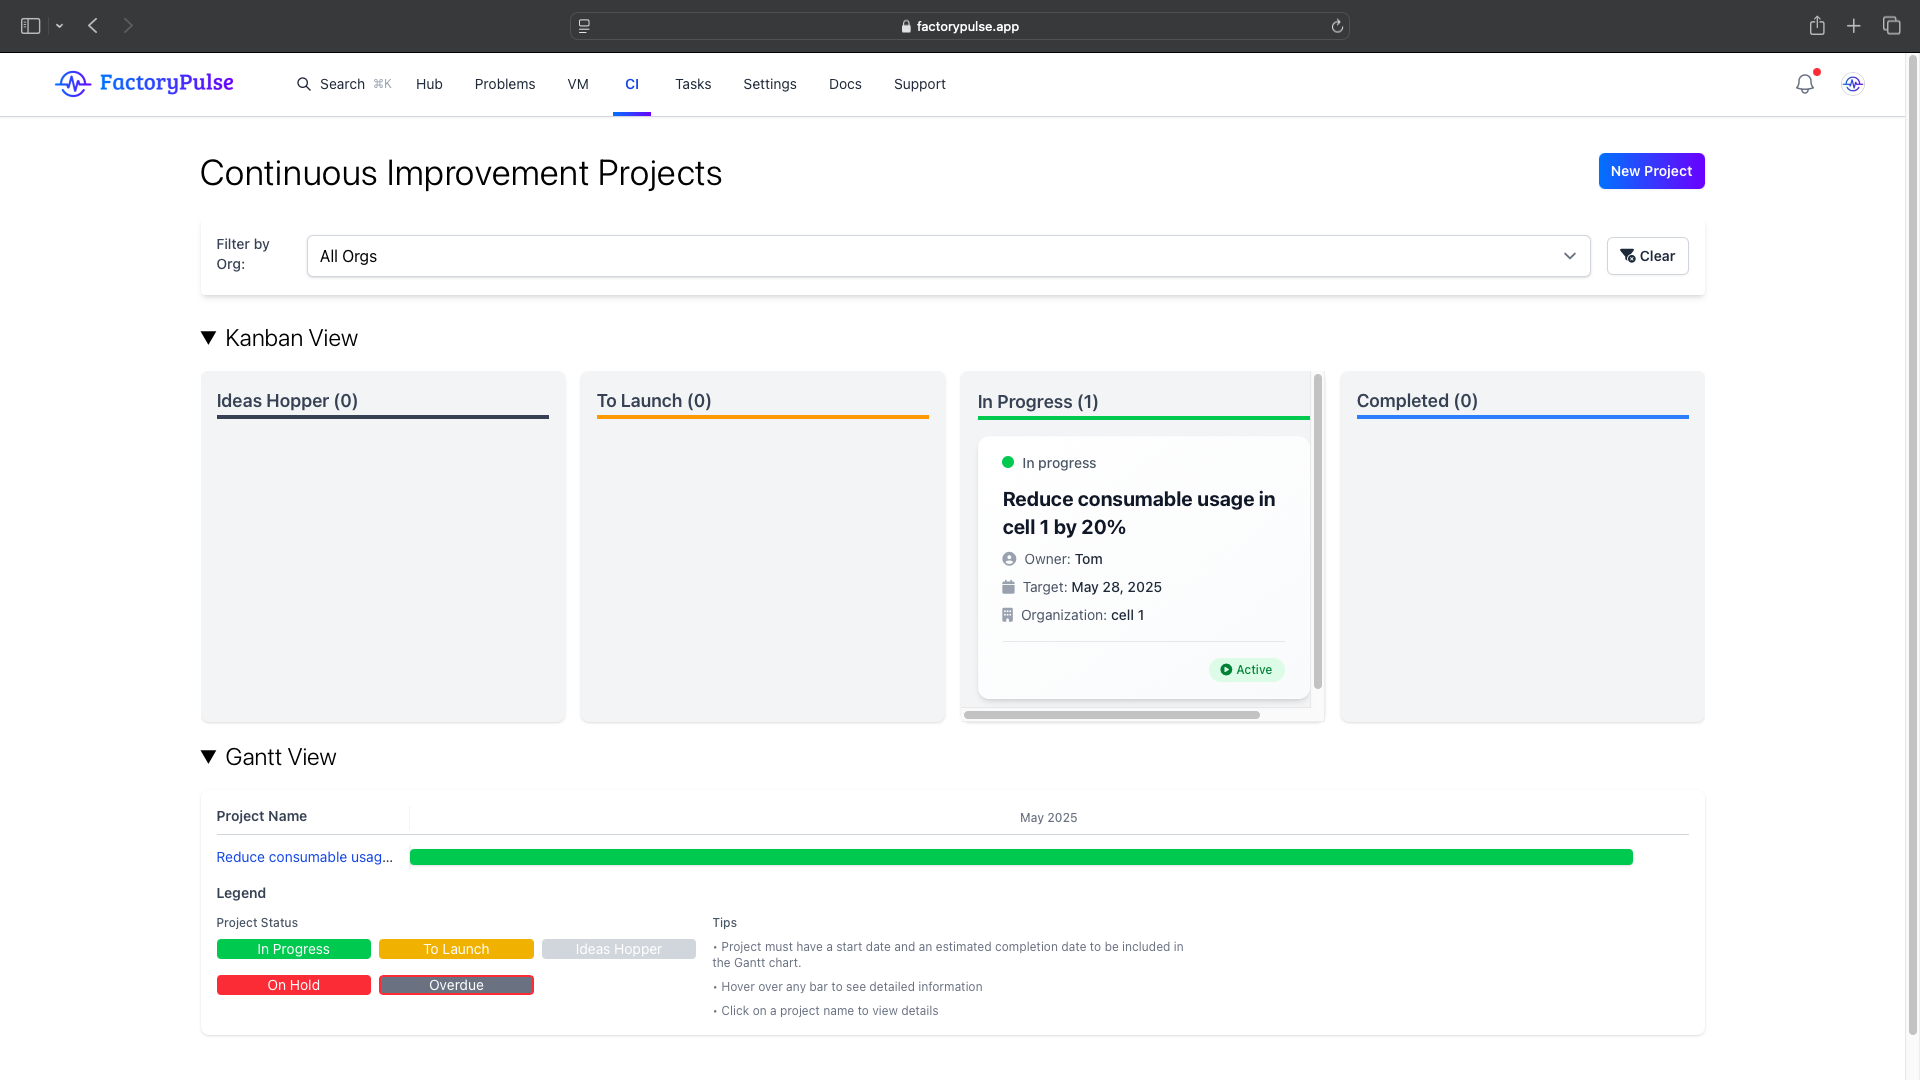Click the page reader icon in address bar

point(585,26)
